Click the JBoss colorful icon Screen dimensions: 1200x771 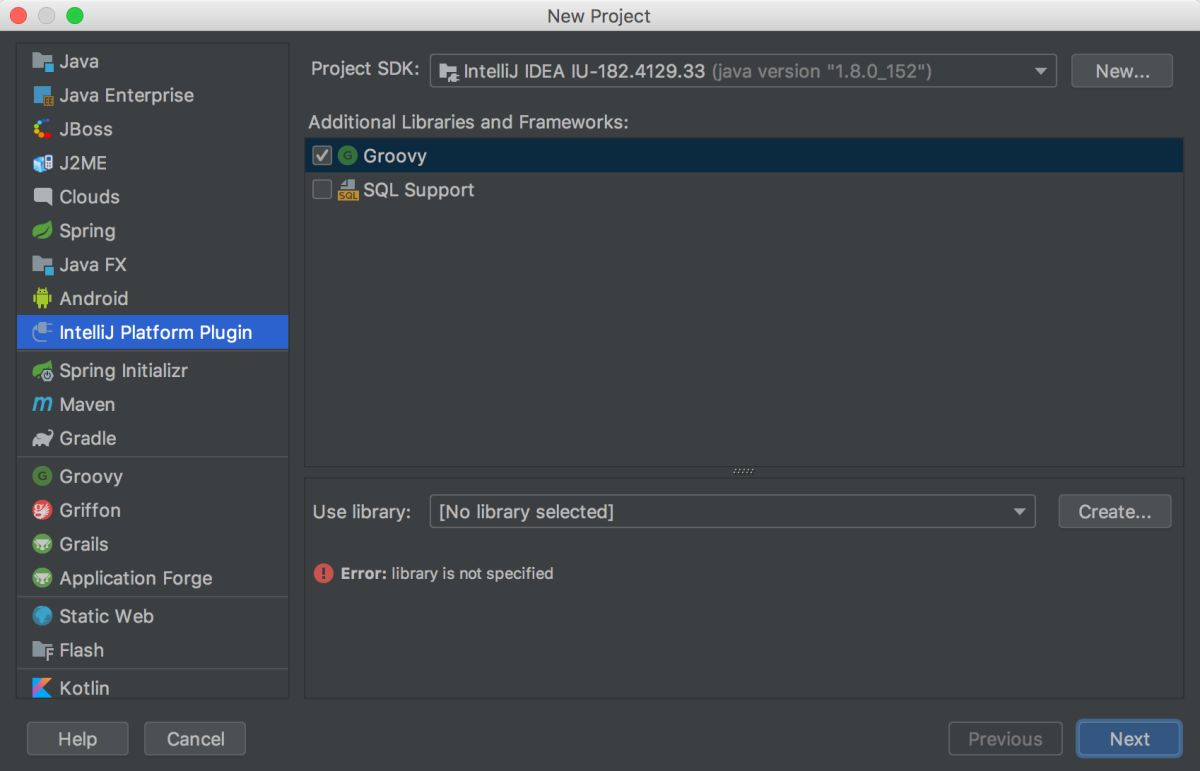click(x=42, y=129)
